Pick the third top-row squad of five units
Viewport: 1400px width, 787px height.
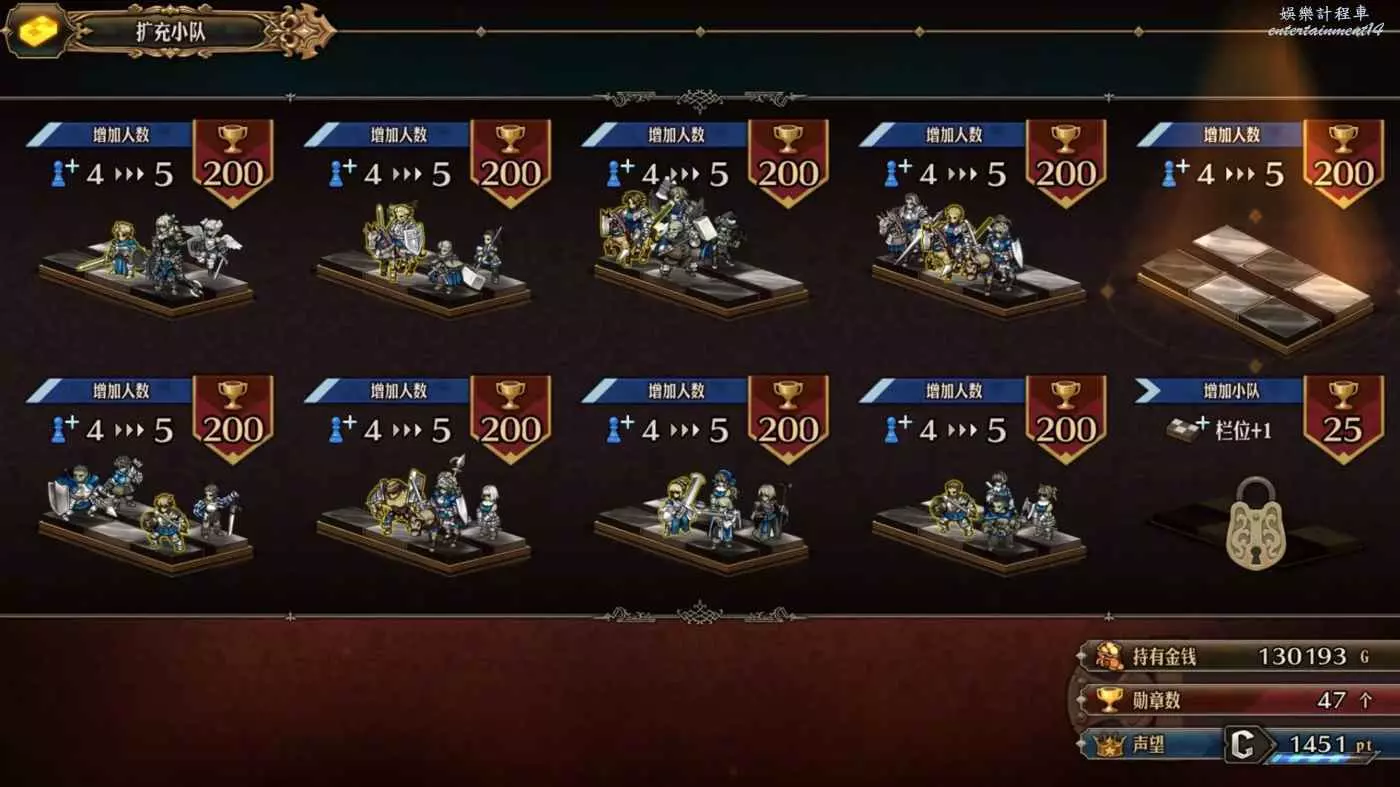700,250
